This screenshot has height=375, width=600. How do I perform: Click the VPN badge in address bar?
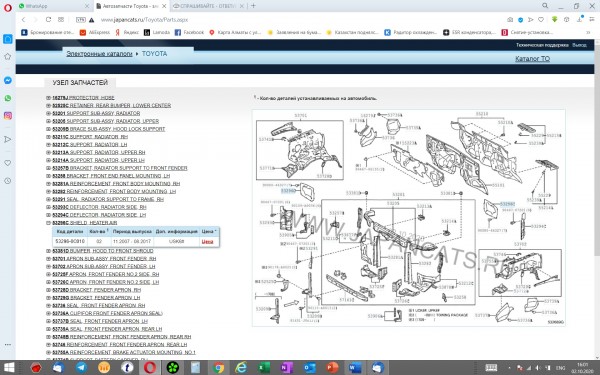coord(81,20)
